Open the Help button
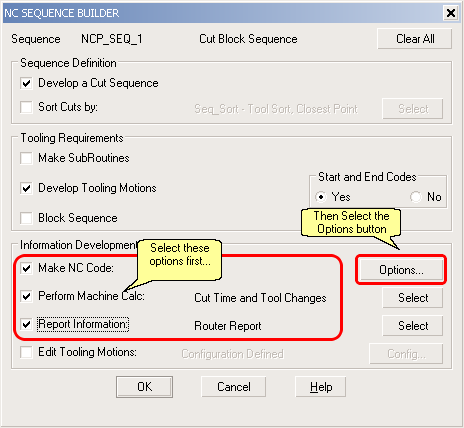 (x=321, y=387)
